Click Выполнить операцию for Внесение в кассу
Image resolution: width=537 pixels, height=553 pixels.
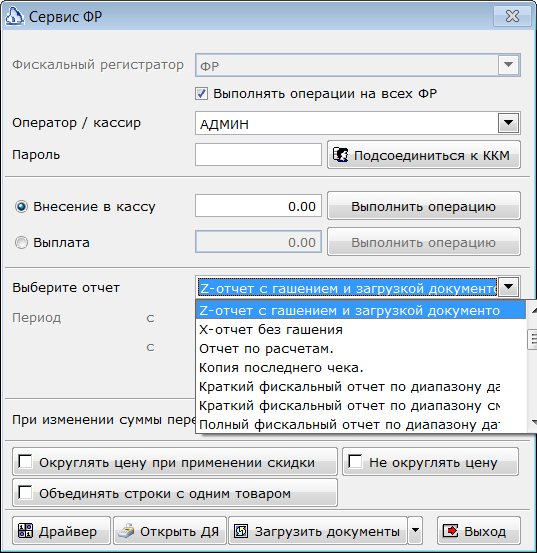pos(424,206)
